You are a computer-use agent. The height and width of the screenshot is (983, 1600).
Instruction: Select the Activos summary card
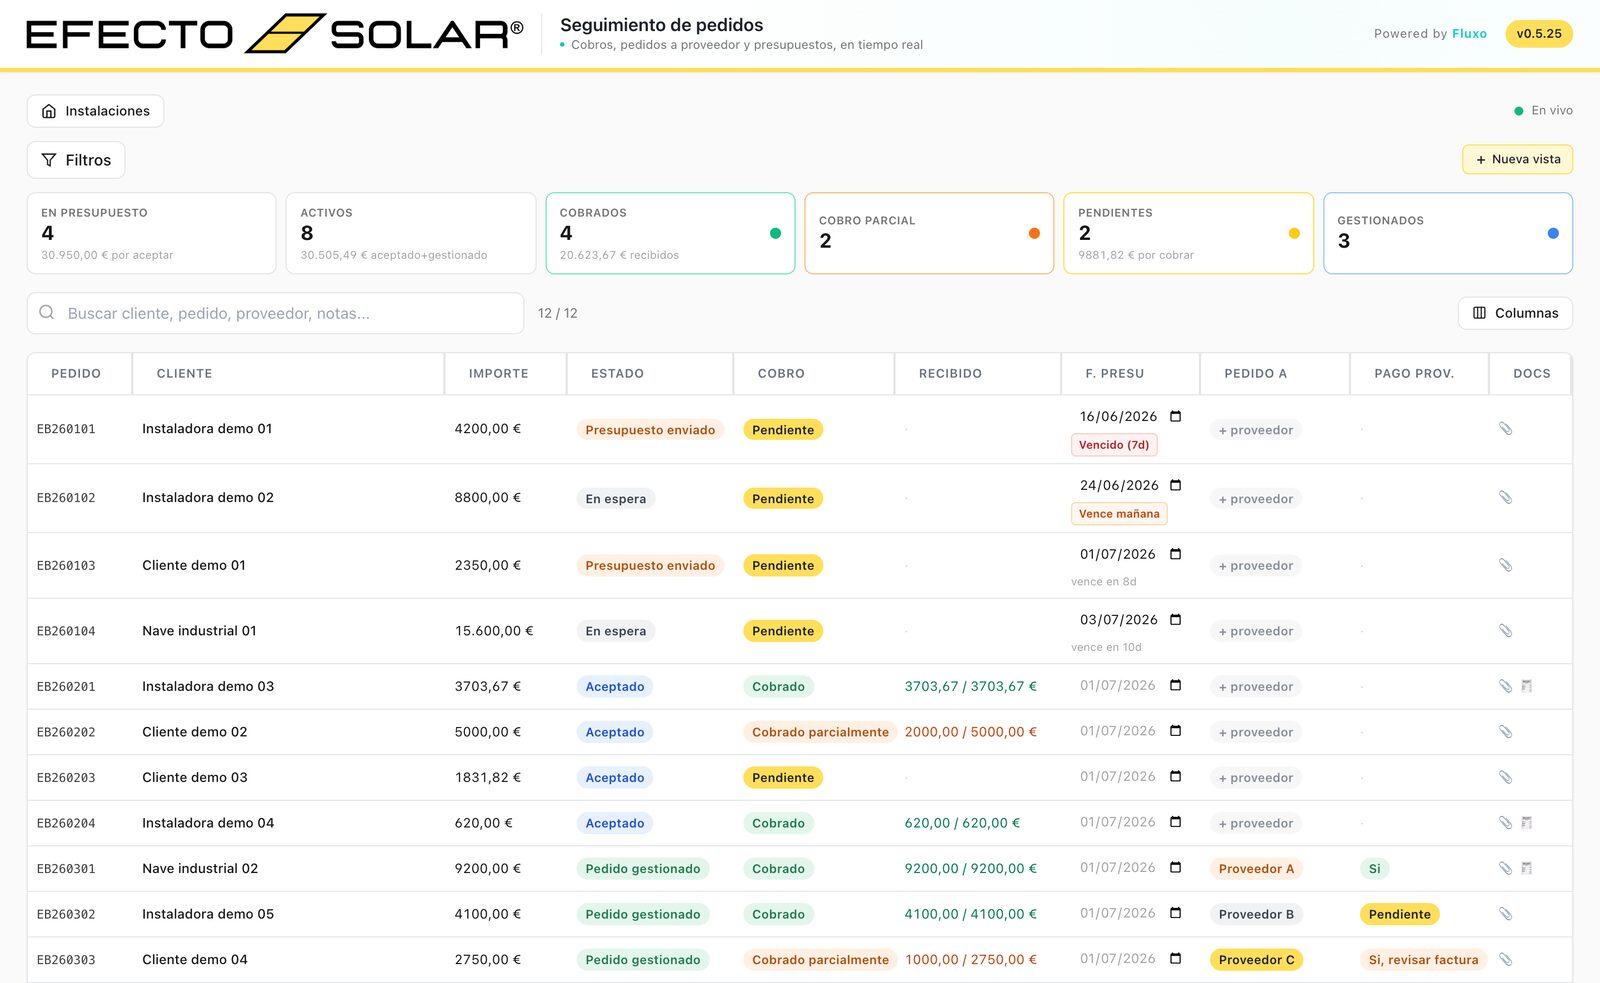point(411,233)
